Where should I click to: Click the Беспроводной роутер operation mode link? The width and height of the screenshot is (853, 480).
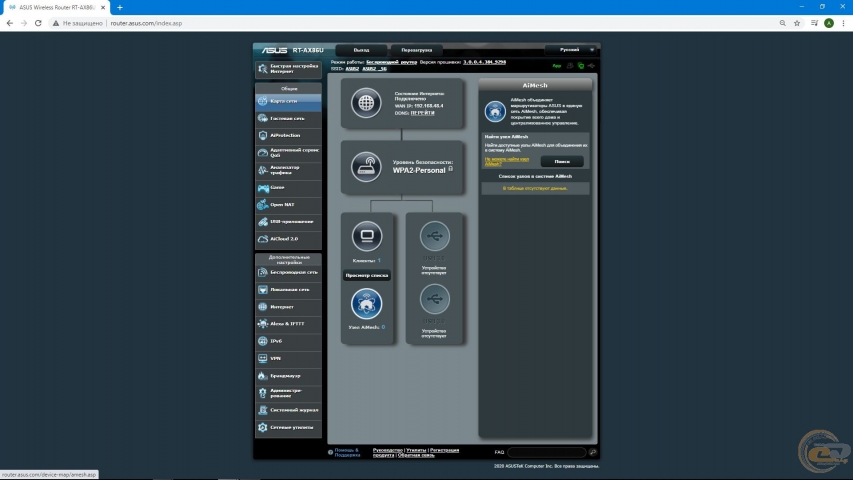[391, 62]
